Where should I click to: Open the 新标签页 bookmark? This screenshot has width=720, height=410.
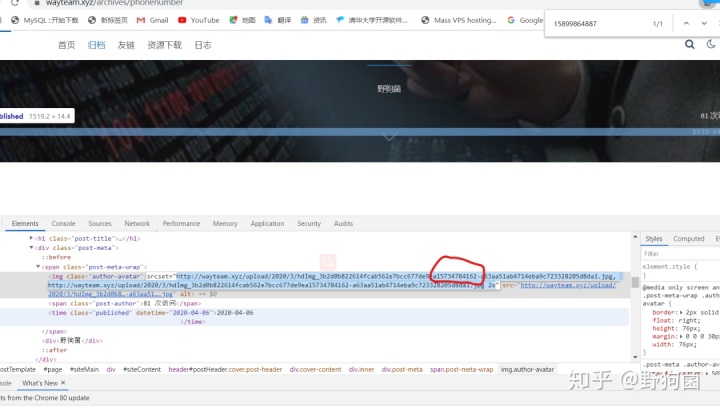(108, 20)
